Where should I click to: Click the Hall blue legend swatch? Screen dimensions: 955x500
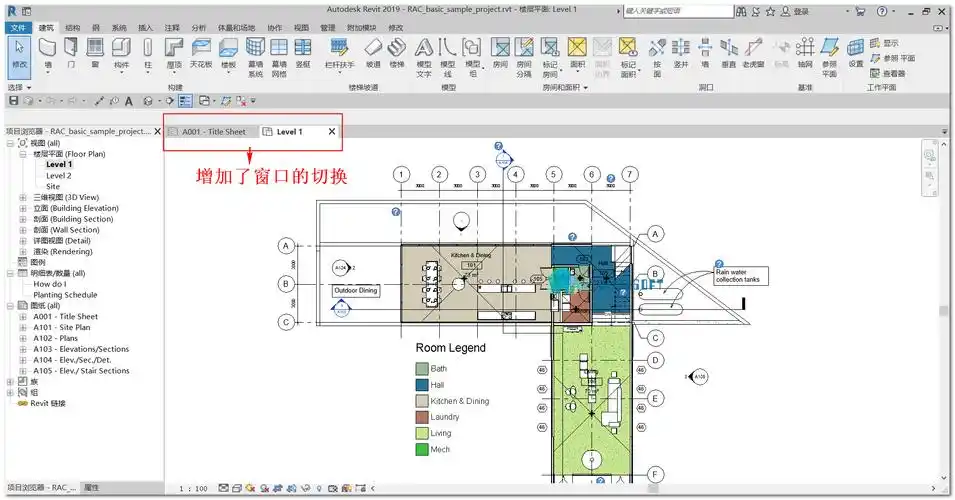(422, 385)
